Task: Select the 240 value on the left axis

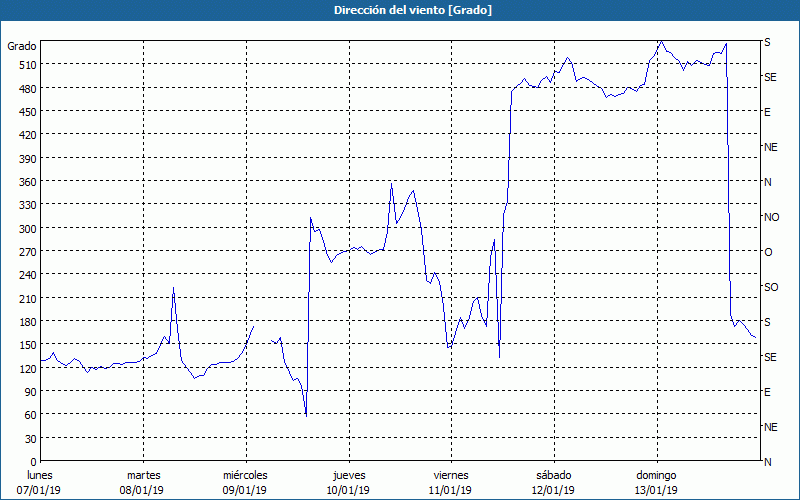Action: coord(29,275)
